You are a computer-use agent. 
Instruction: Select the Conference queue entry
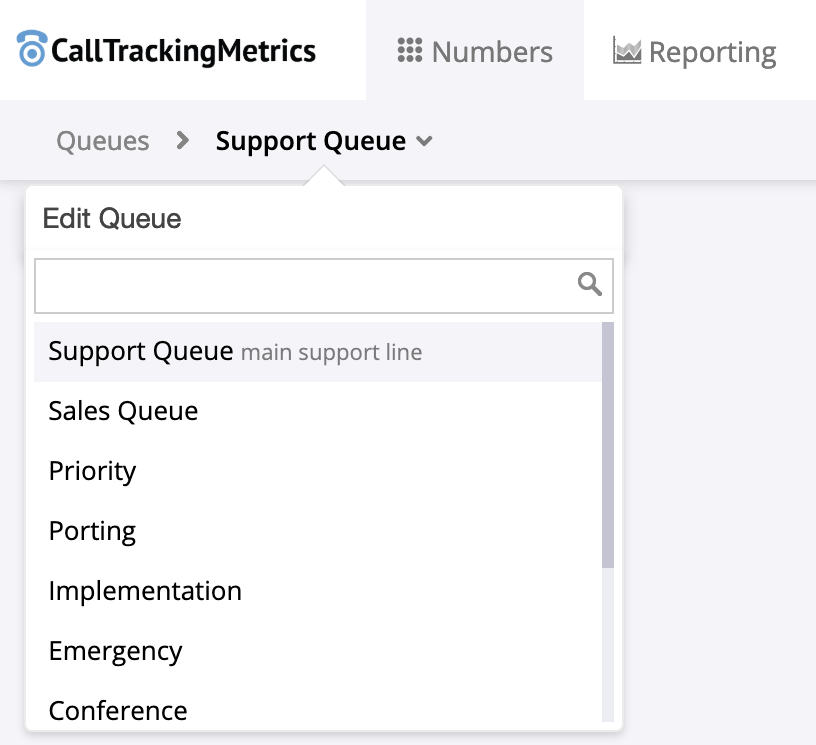click(x=118, y=710)
